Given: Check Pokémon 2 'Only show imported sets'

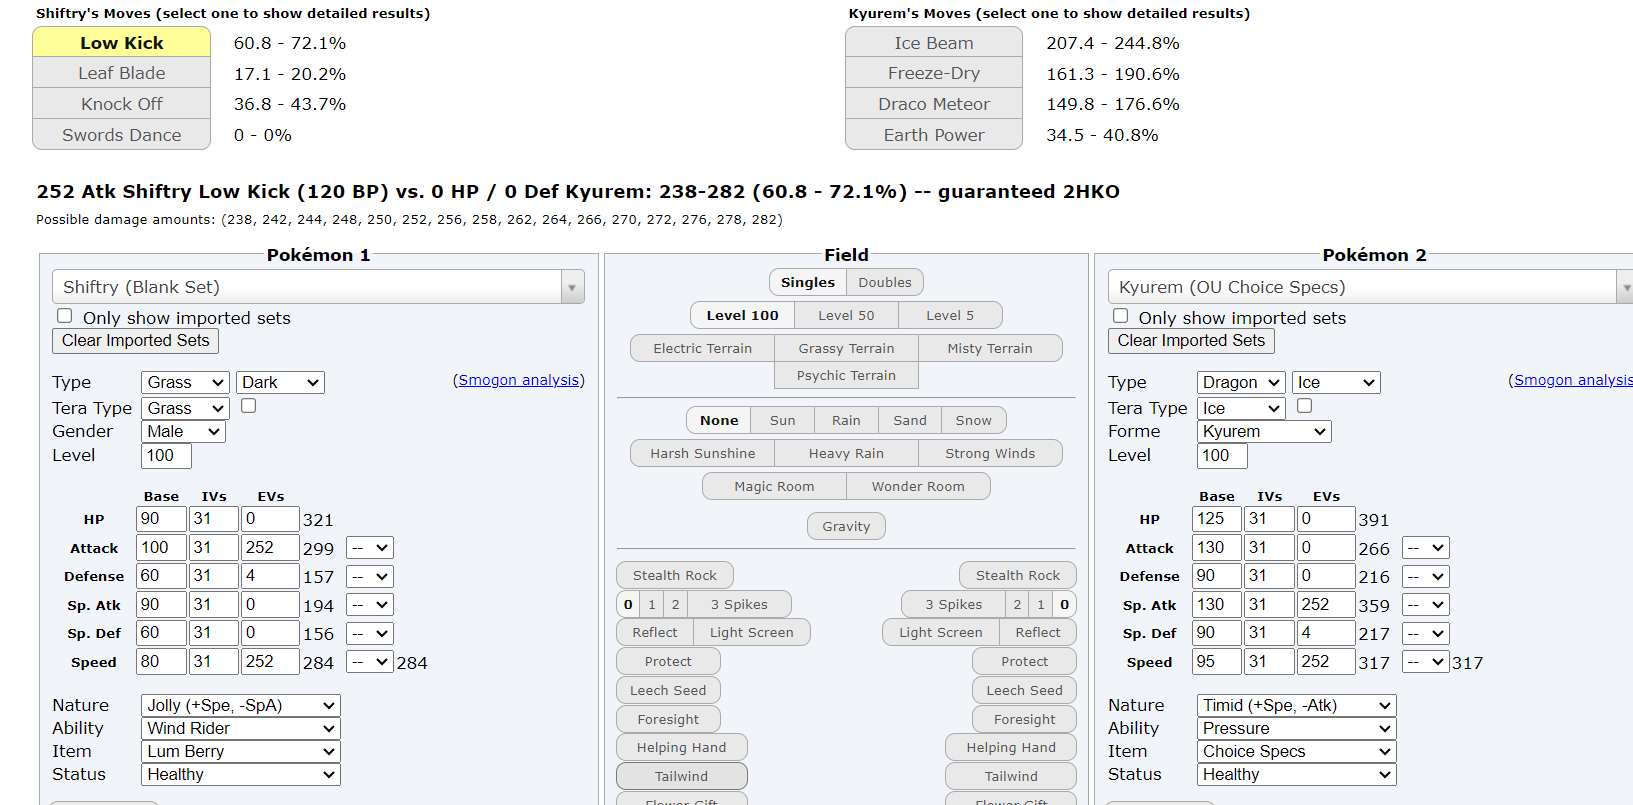Looking at the screenshot, I should (x=1121, y=316).
